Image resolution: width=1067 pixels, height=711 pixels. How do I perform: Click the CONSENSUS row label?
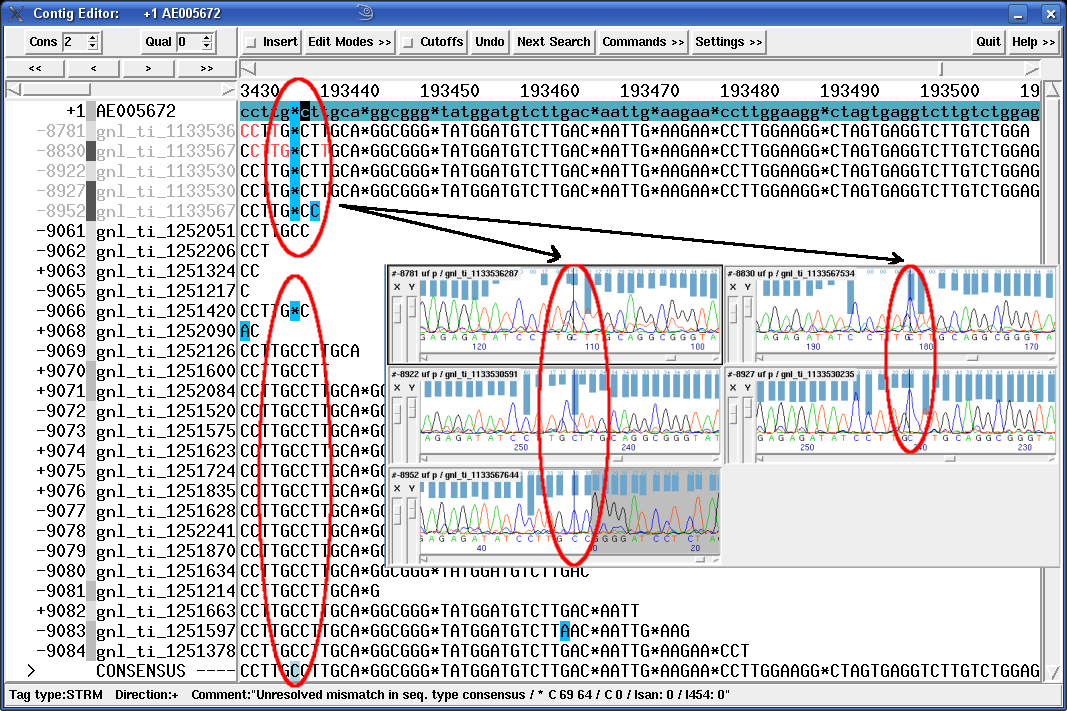[x=141, y=671]
